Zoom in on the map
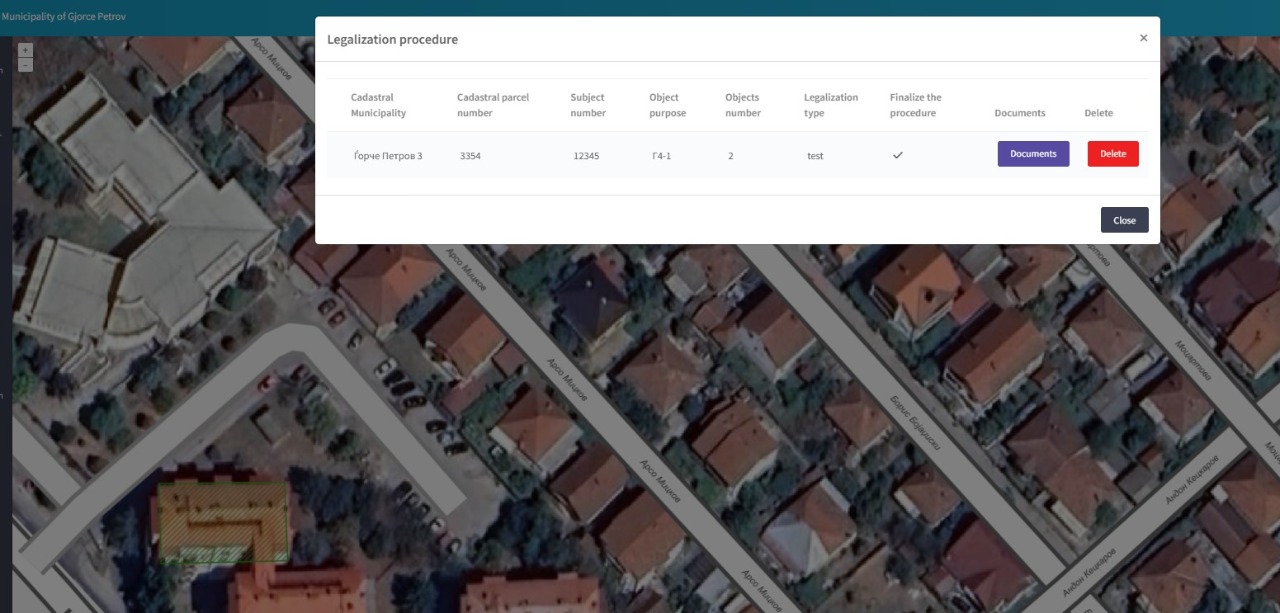The height and width of the screenshot is (613, 1280). pos(26,50)
